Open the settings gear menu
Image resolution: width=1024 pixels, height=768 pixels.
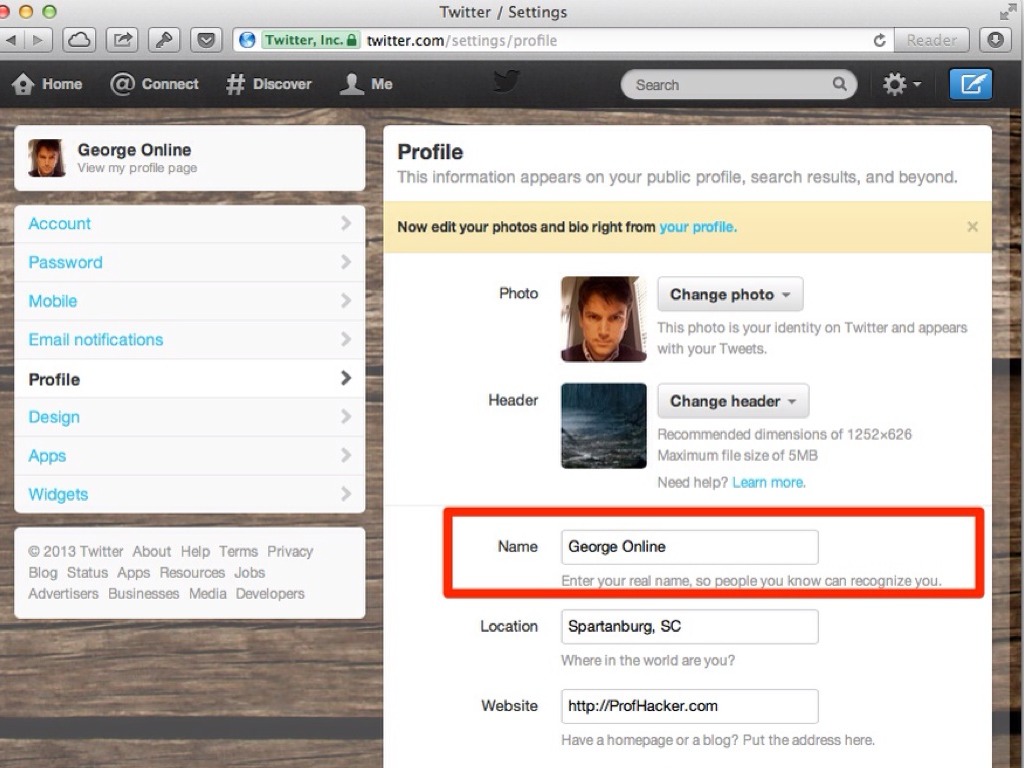[x=901, y=85]
